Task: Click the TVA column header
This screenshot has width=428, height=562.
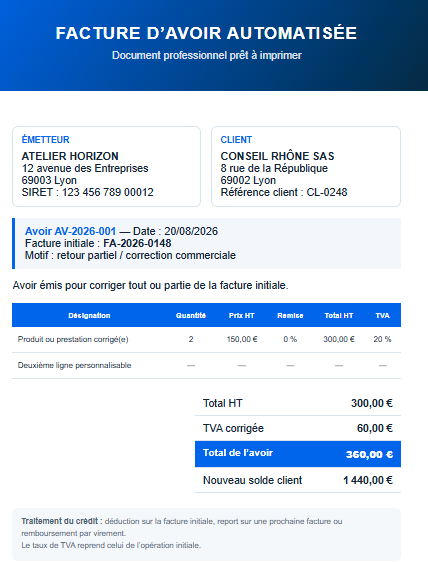Action: click(382, 315)
